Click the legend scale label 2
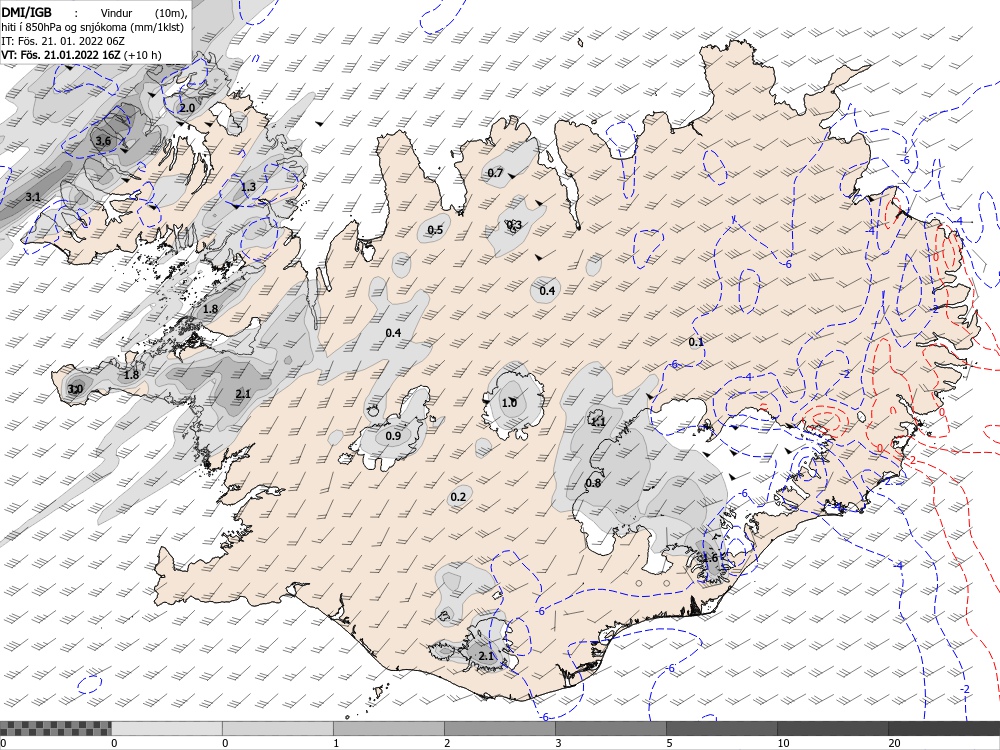 point(447,743)
